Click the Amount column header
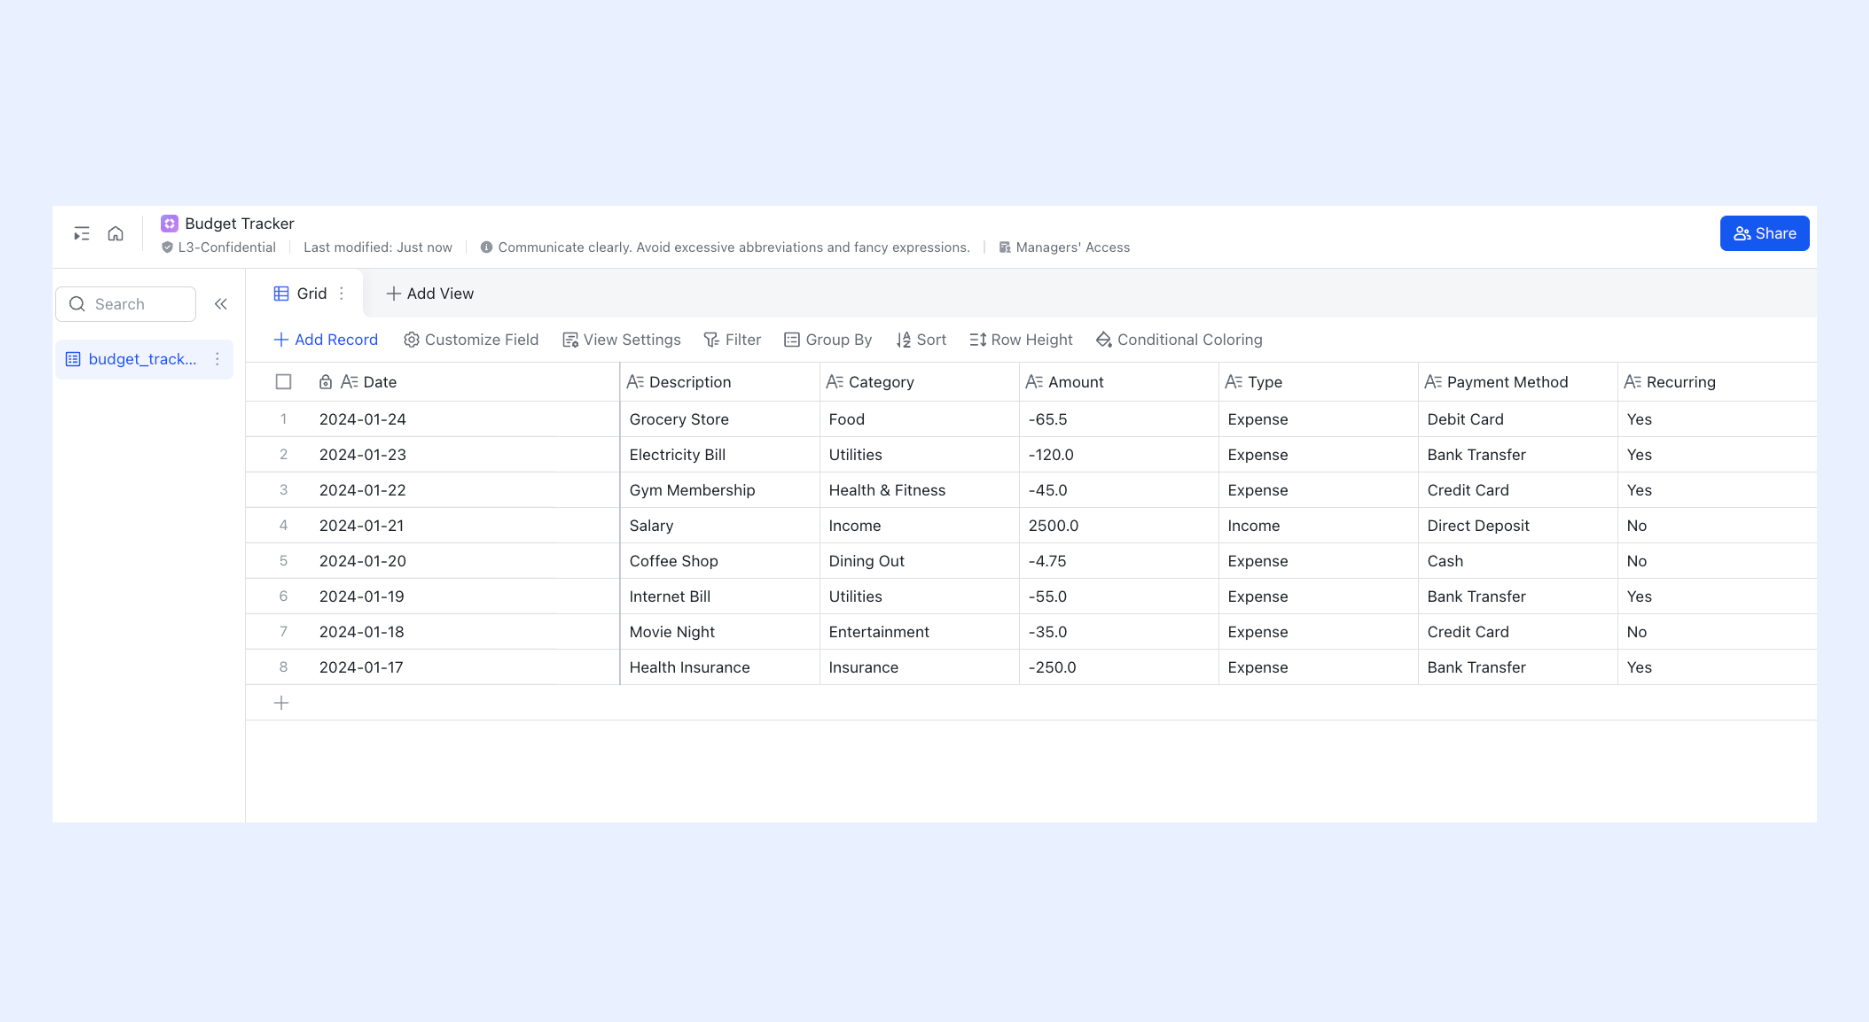 (1119, 382)
